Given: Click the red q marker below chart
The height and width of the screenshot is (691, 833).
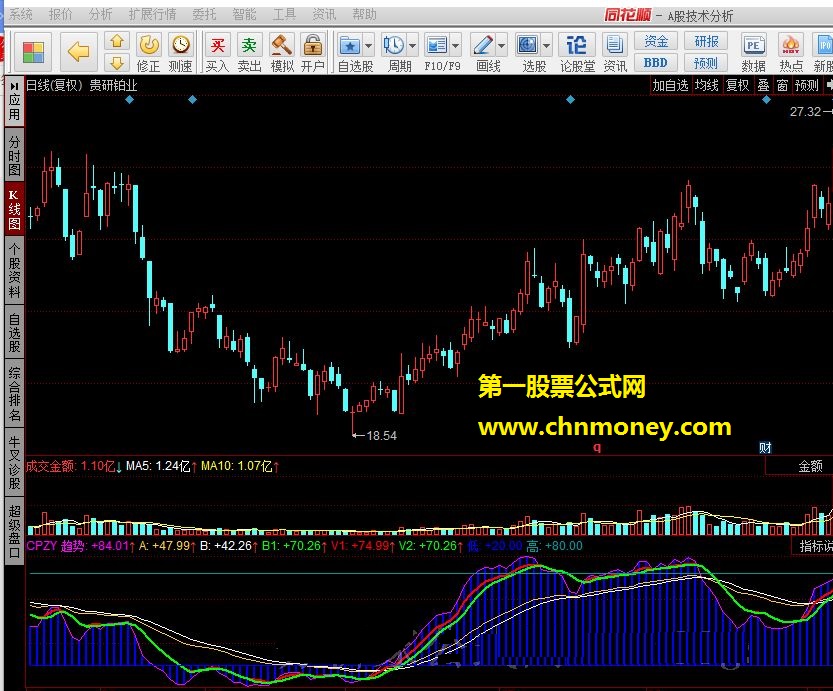Looking at the screenshot, I should pyautogui.click(x=597, y=447).
